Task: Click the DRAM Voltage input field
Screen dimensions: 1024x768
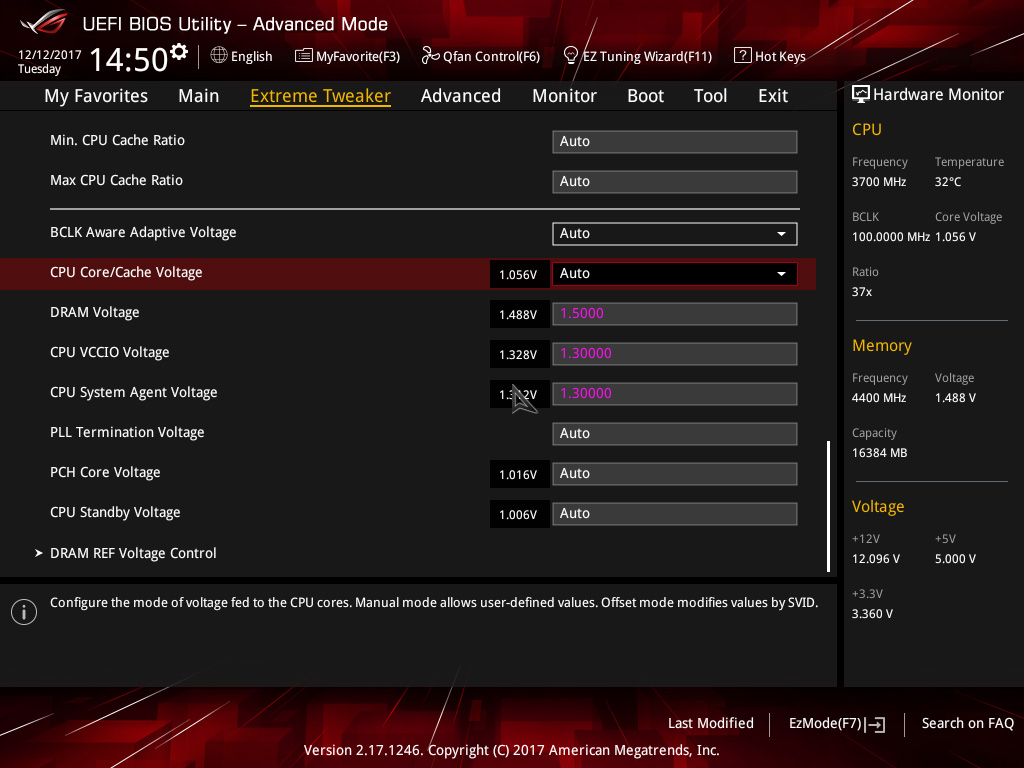Action: [x=675, y=313]
